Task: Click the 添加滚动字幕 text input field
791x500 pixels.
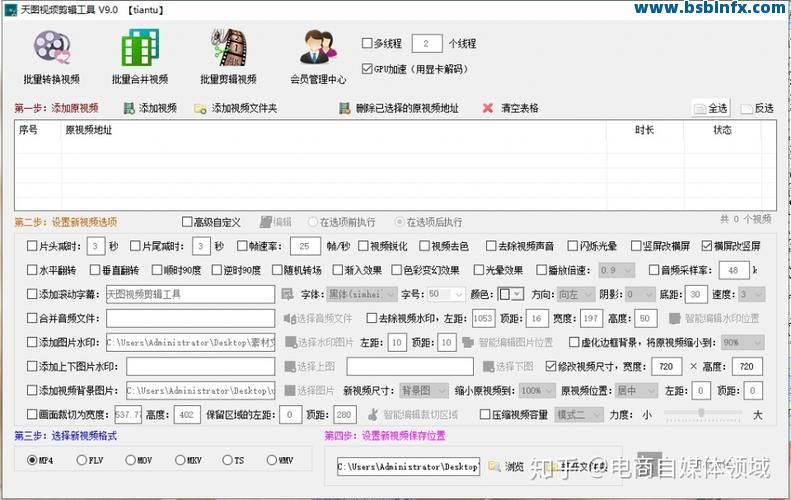Action: pos(190,294)
